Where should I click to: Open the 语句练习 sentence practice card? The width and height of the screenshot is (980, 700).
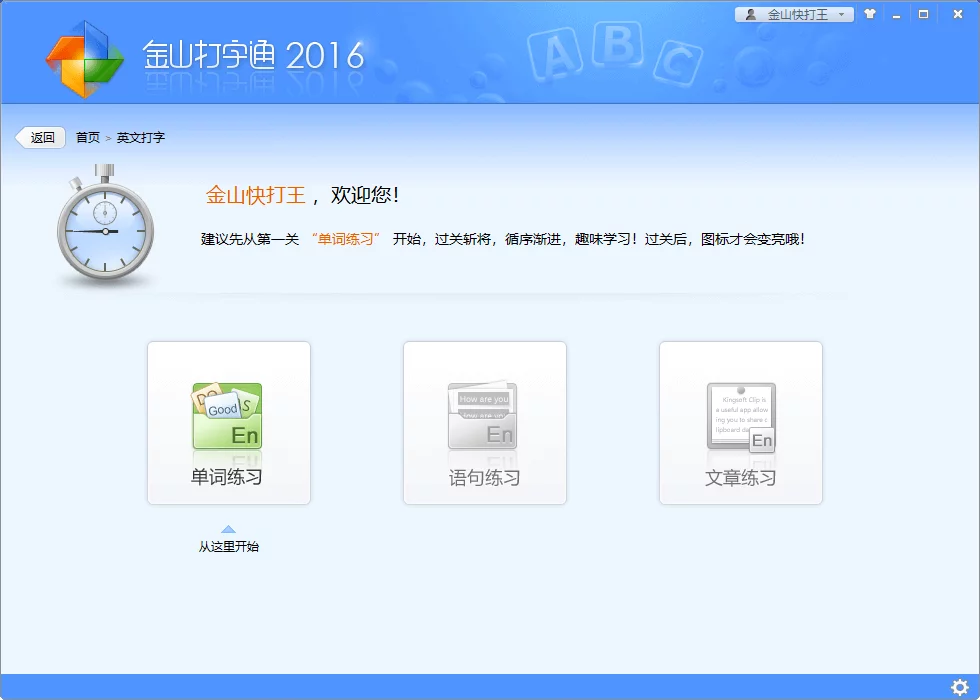485,423
